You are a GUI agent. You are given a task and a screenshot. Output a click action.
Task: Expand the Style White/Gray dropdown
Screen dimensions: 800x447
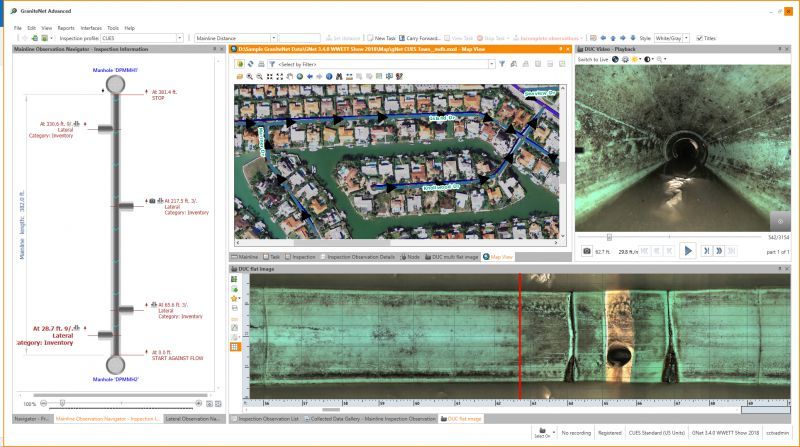(x=688, y=38)
